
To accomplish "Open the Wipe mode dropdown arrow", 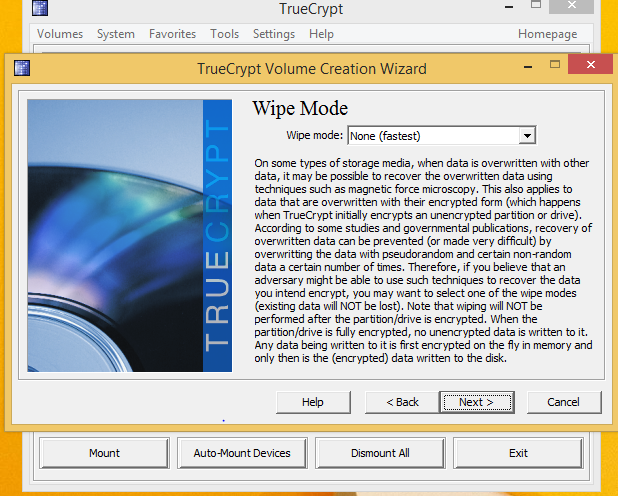I will tap(527, 136).
